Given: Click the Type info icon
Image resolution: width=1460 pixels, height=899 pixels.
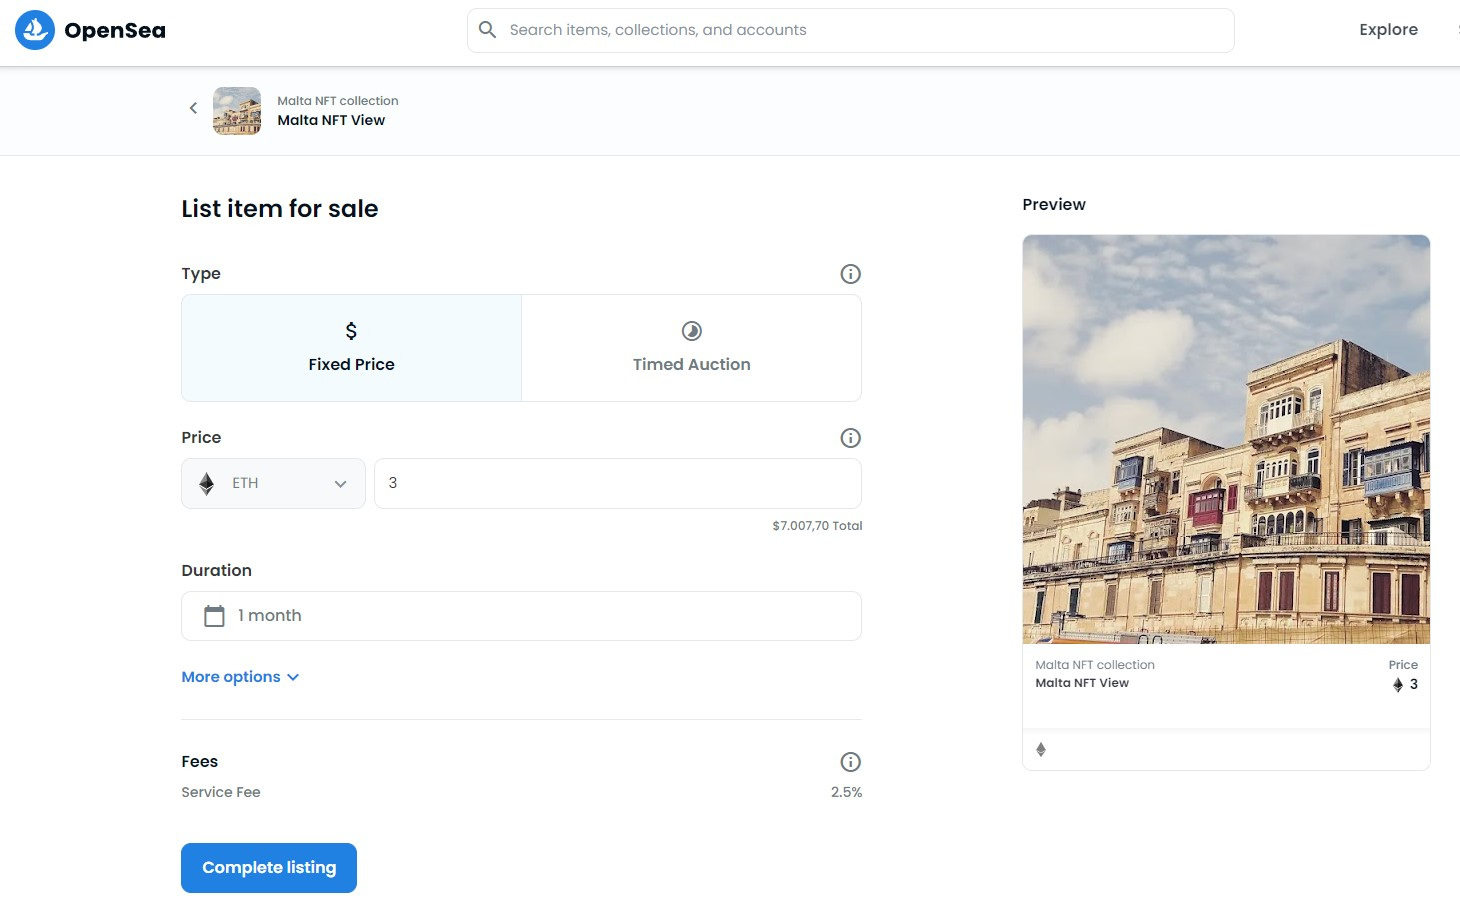Looking at the screenshot, I should (850, 274).
